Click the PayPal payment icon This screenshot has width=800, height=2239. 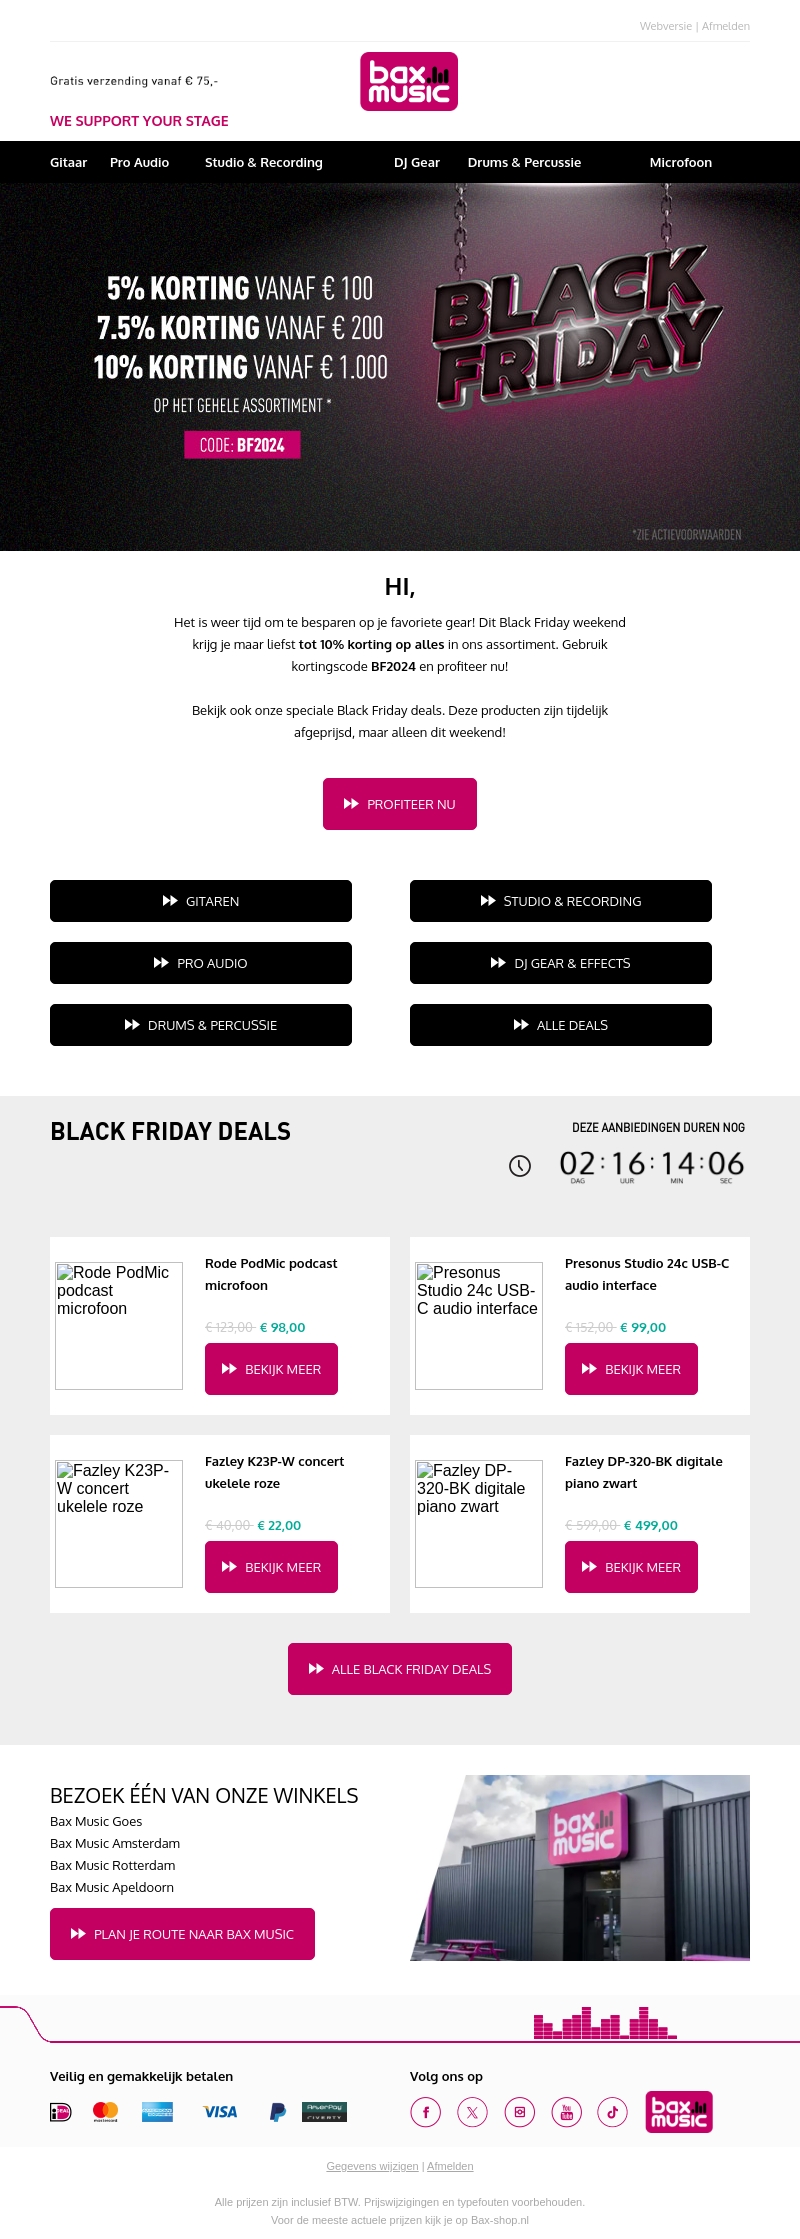coord(278,2112)
